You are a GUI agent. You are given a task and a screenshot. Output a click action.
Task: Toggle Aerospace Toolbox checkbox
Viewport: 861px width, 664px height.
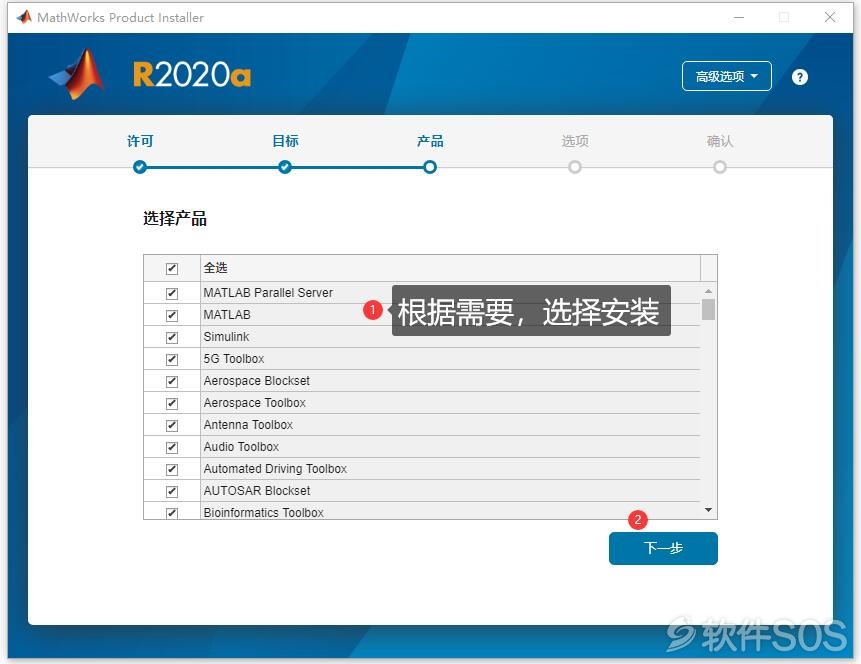pos(172,403)
